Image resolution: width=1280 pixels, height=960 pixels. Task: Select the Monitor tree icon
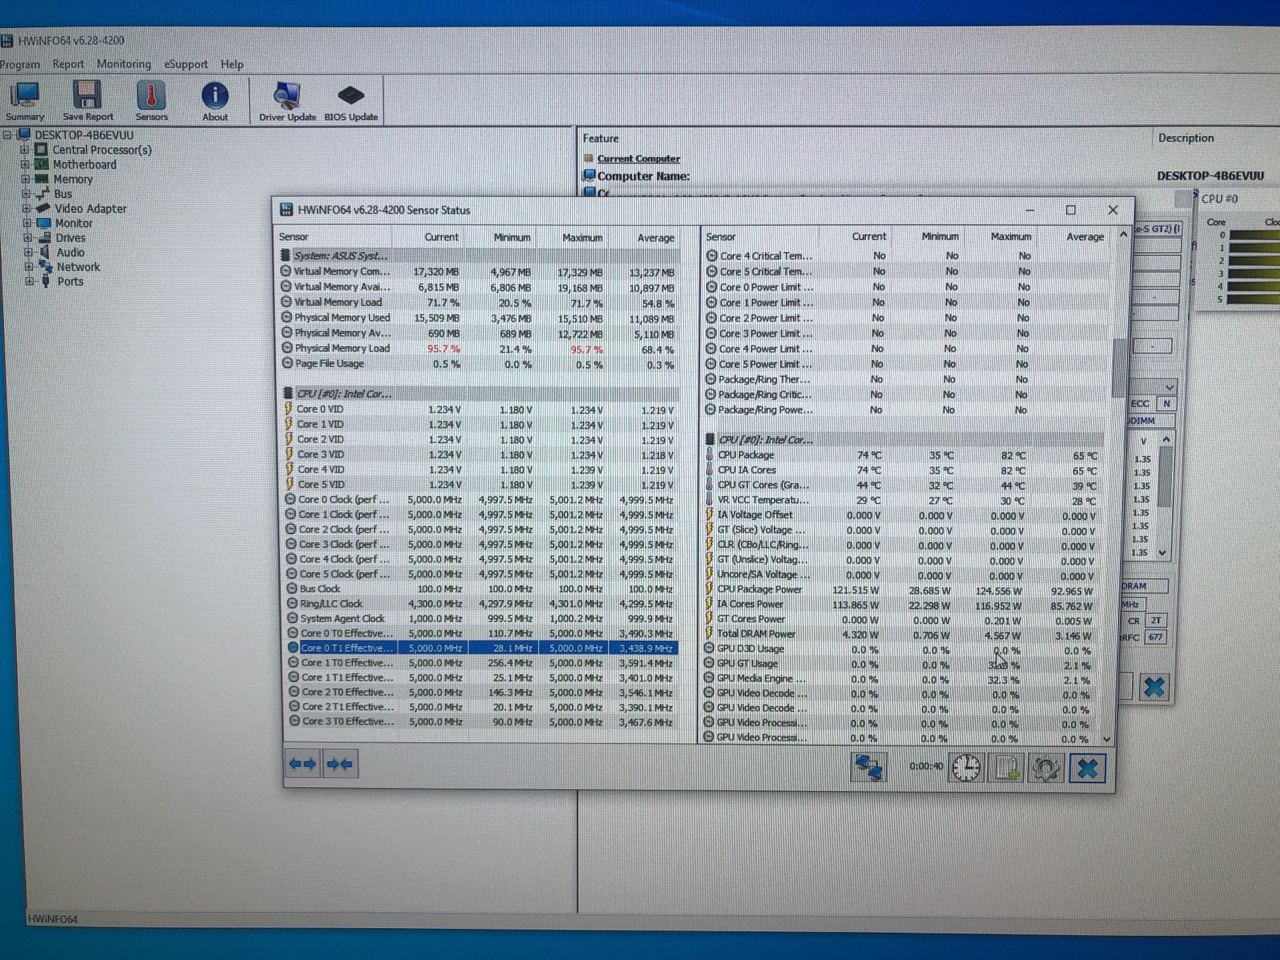[x=43, y=223]
